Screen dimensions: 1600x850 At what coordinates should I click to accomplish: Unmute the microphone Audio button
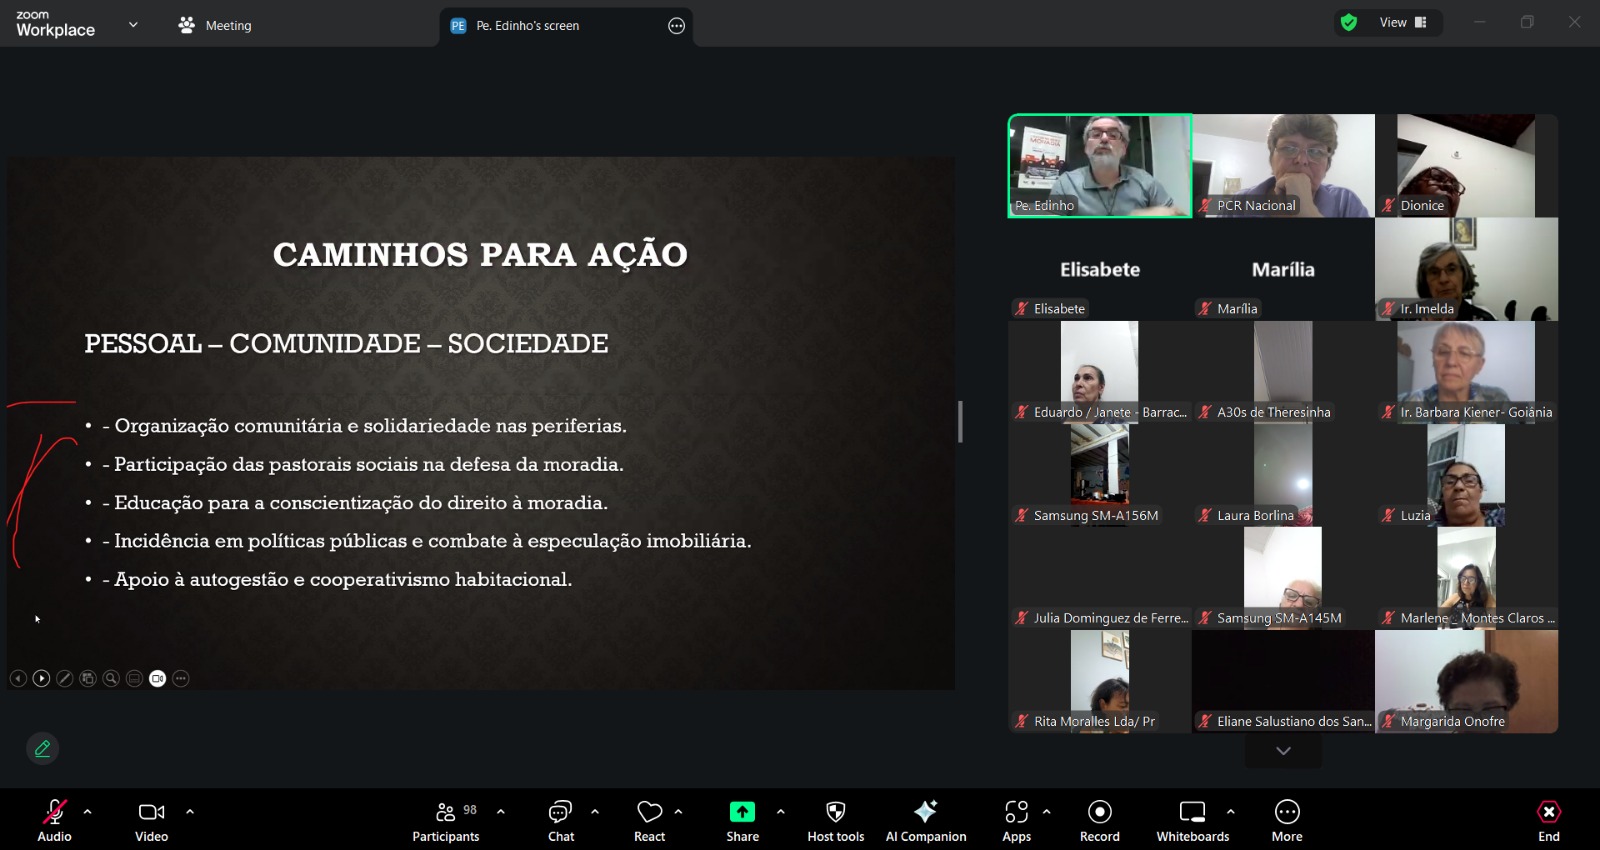tap(54, 820)
